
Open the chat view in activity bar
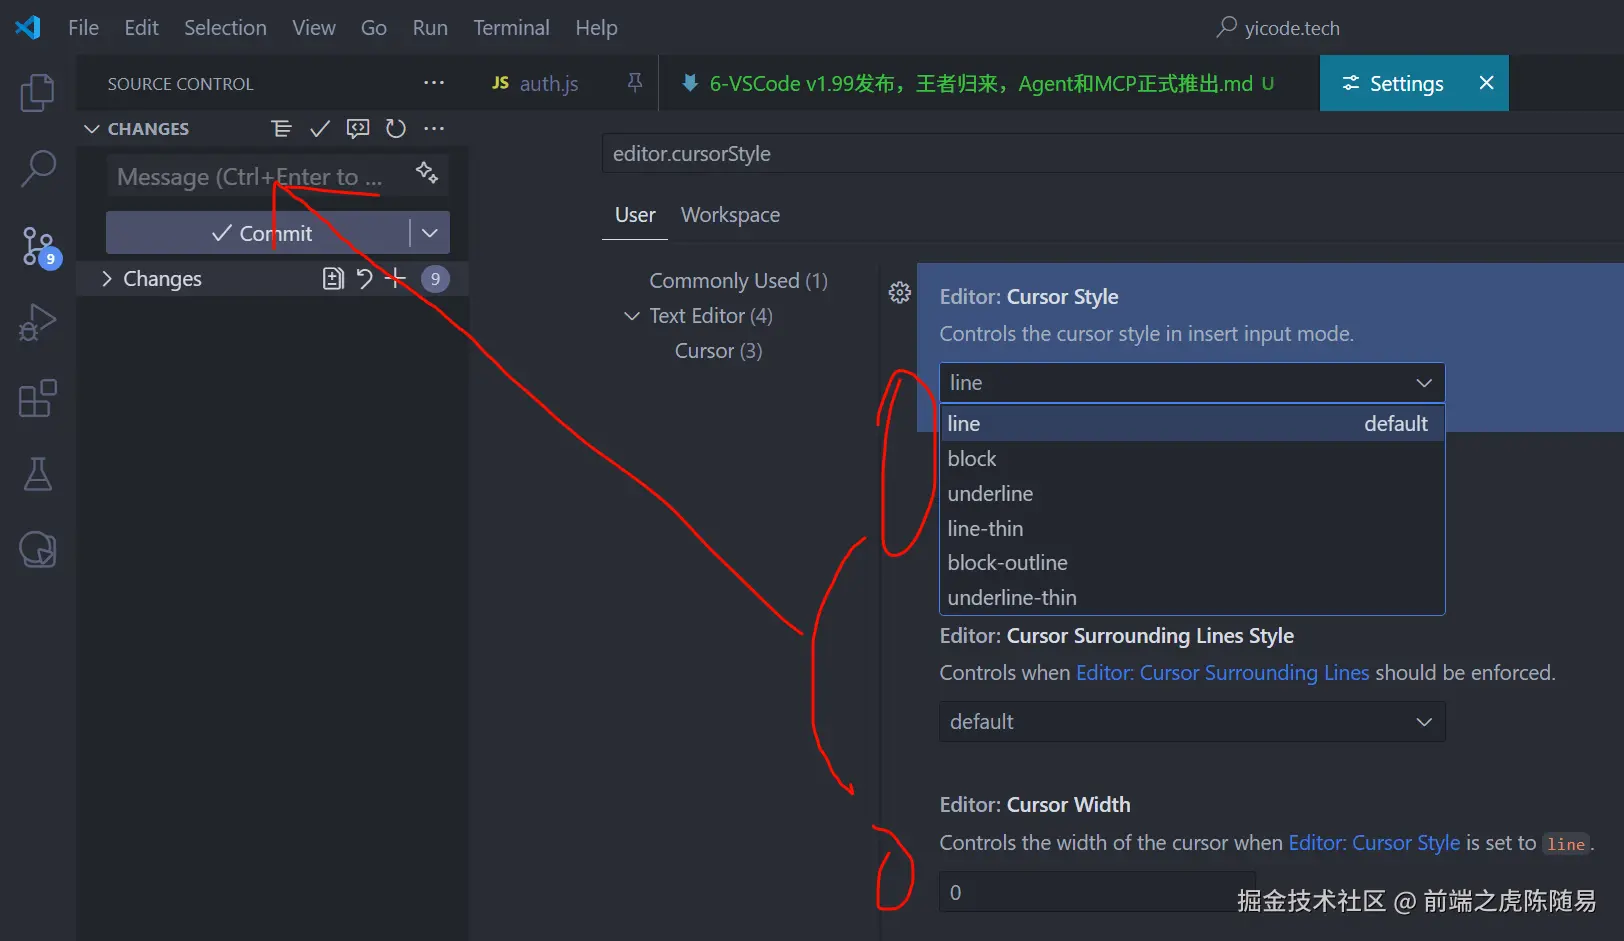(38, 549)
